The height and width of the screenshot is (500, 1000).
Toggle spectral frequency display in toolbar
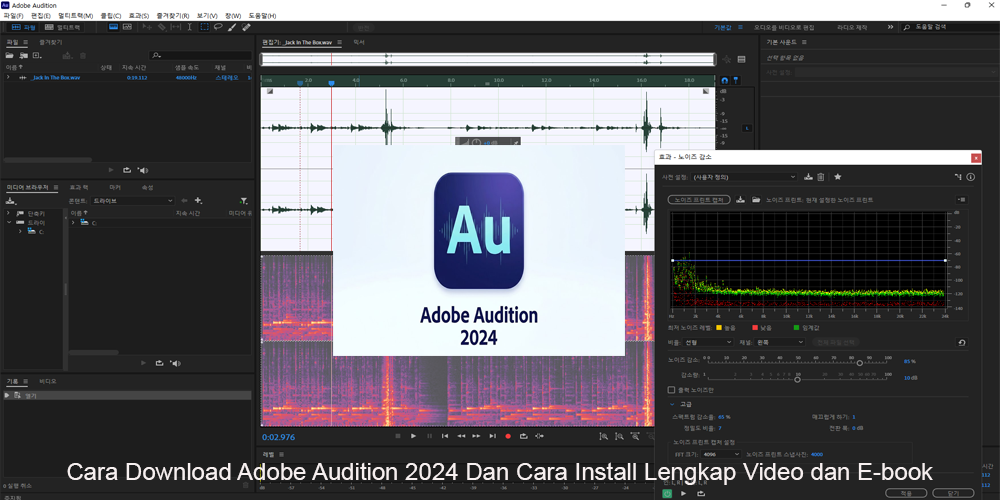pyautogui.click(x=114, y=27)
